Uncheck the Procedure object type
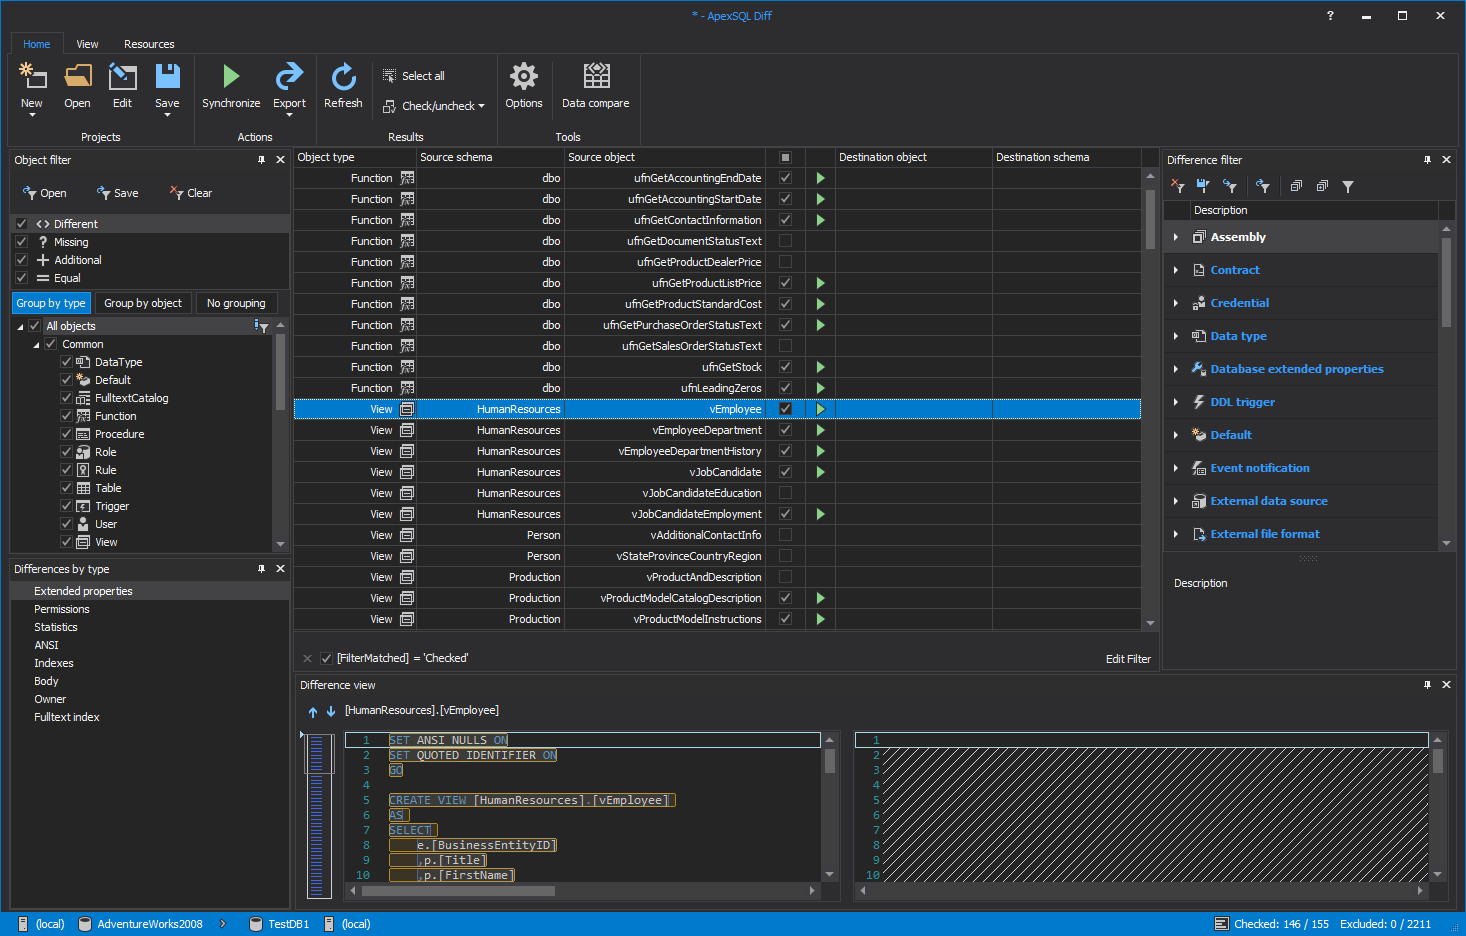Viewport: 1466px width, 936px height. pos(66,434)
